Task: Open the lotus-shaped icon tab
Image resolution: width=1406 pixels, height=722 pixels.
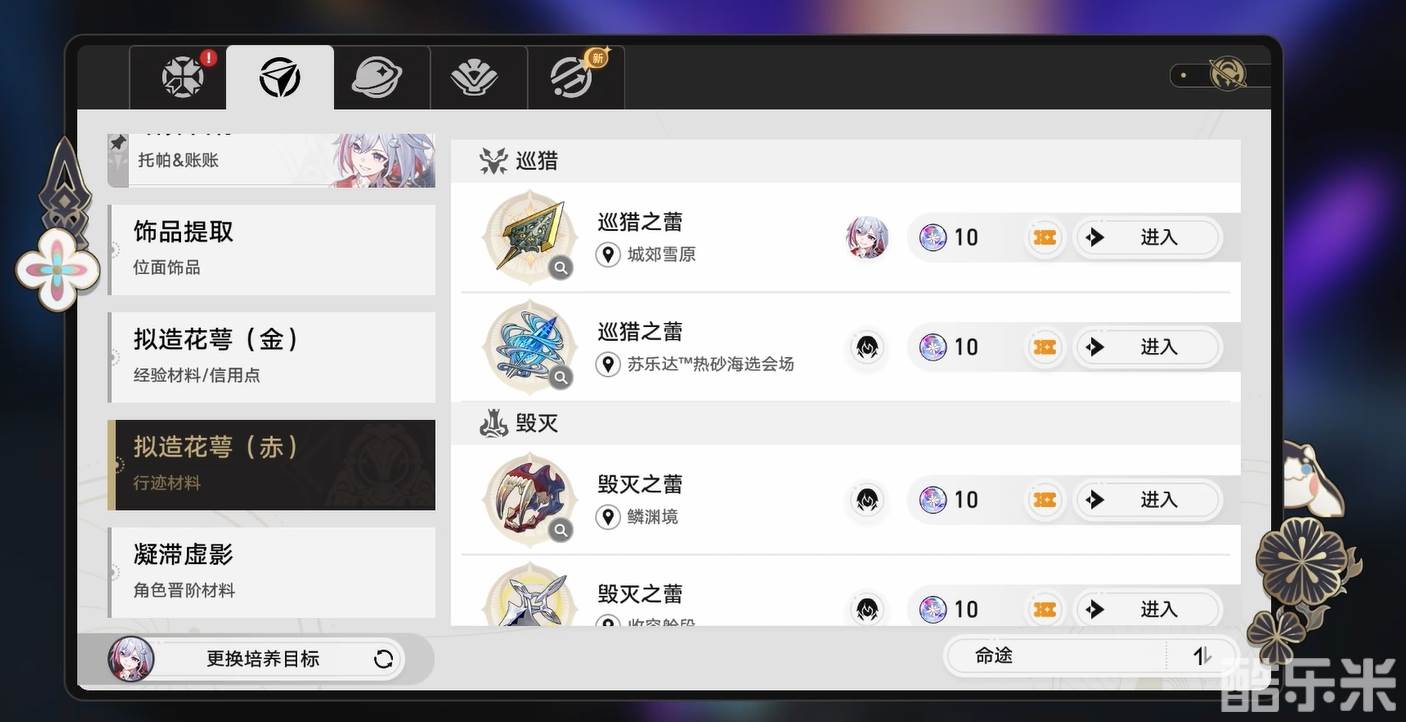Action: 474,77
